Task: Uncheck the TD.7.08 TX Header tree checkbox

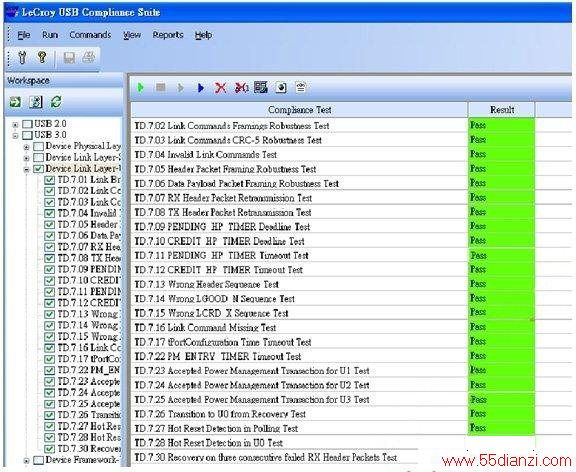Action: point(49,258)
